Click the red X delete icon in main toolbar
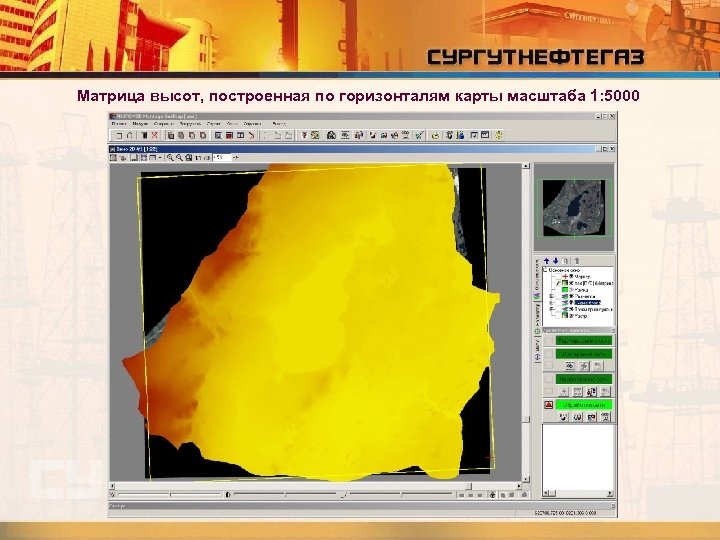 click(x=154, y=135)
